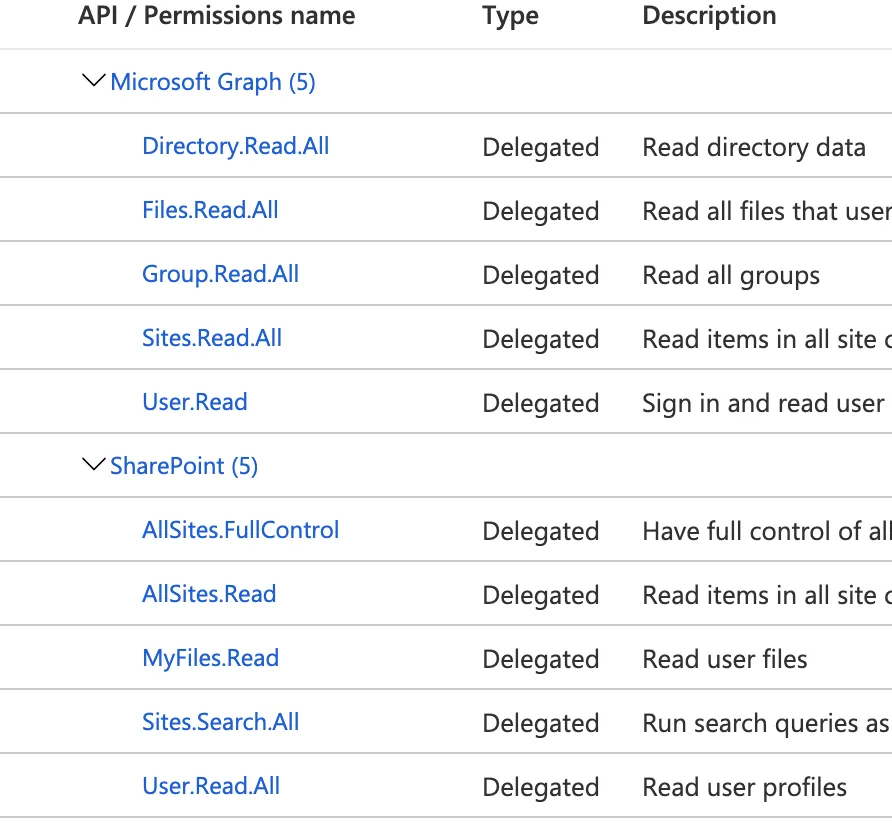
Task: Click the 'Read user profiles' description
Action: pos(744,788)
